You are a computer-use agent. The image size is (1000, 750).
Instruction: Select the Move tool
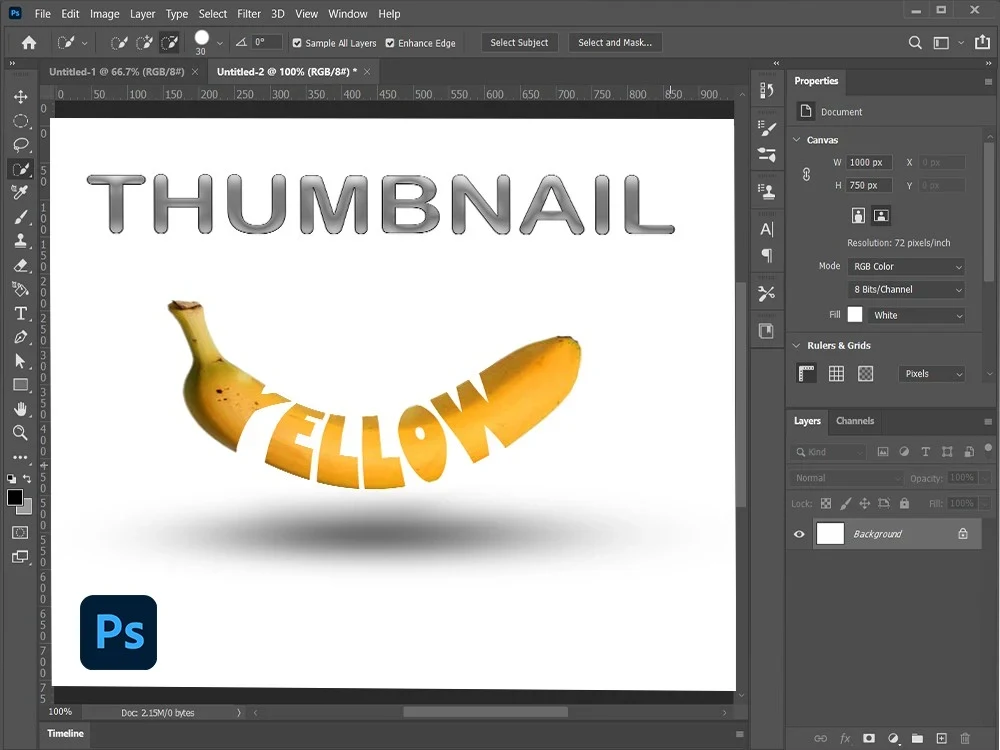click(x=20, y=97)
